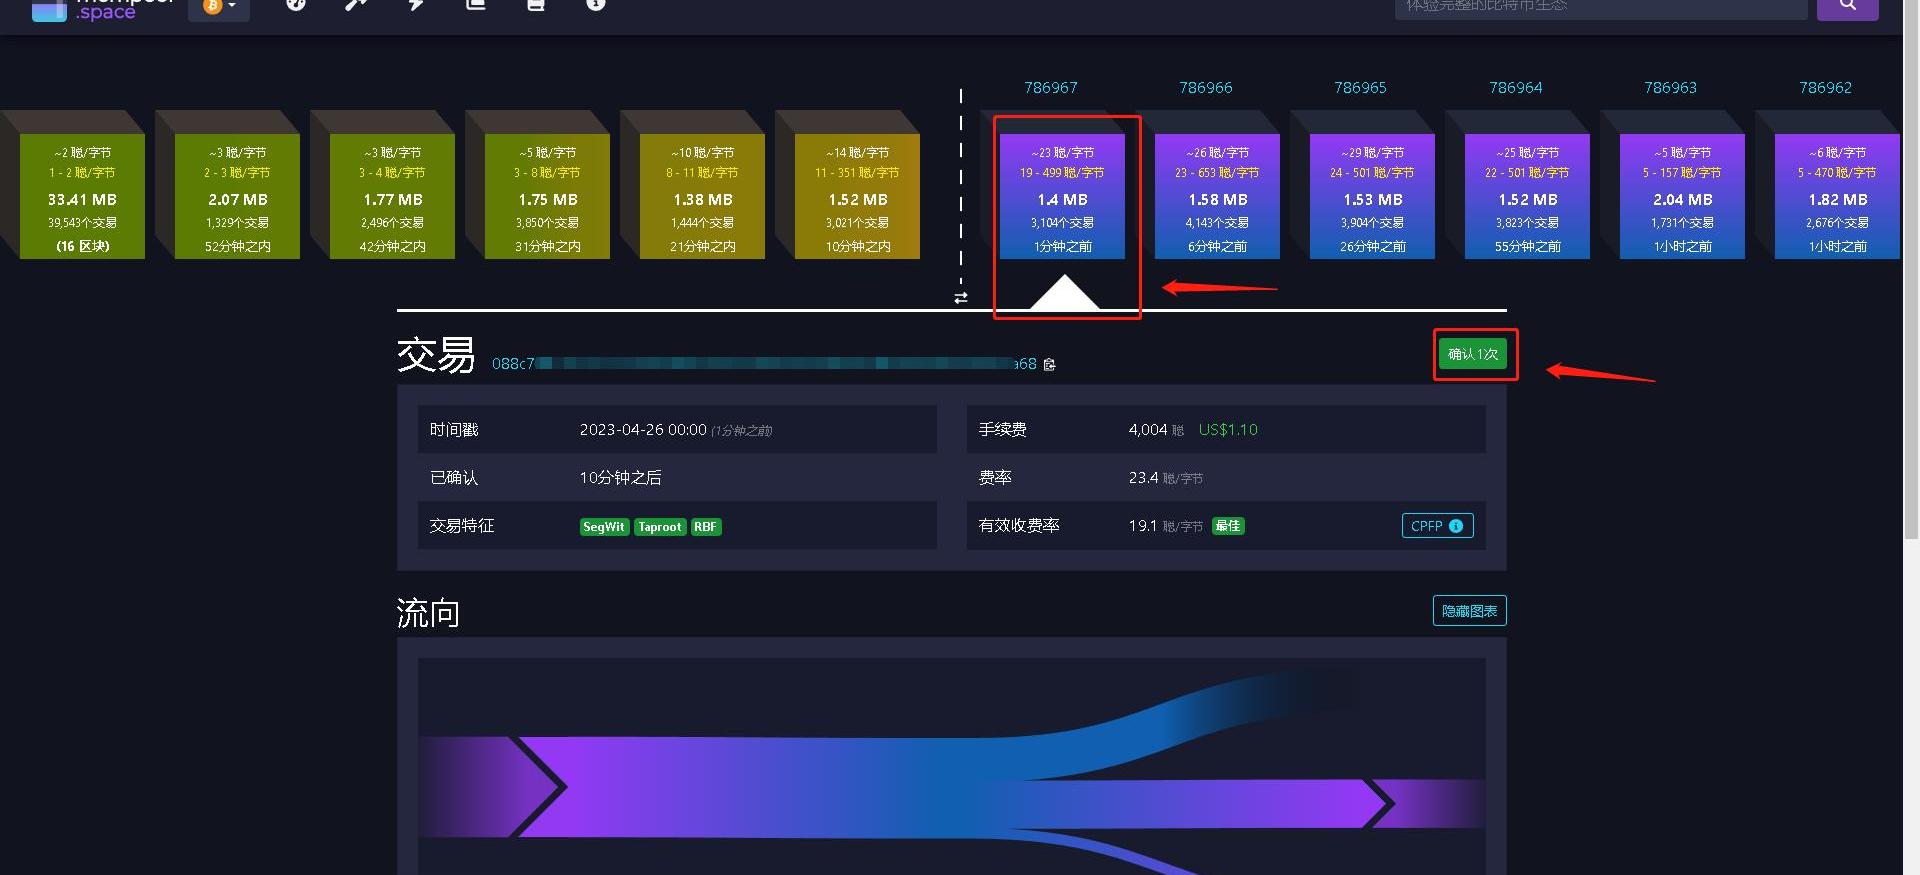Viewport: 1920px width, 875px height.
Task: Click the mempool.space logo
Action: point(102,10)
